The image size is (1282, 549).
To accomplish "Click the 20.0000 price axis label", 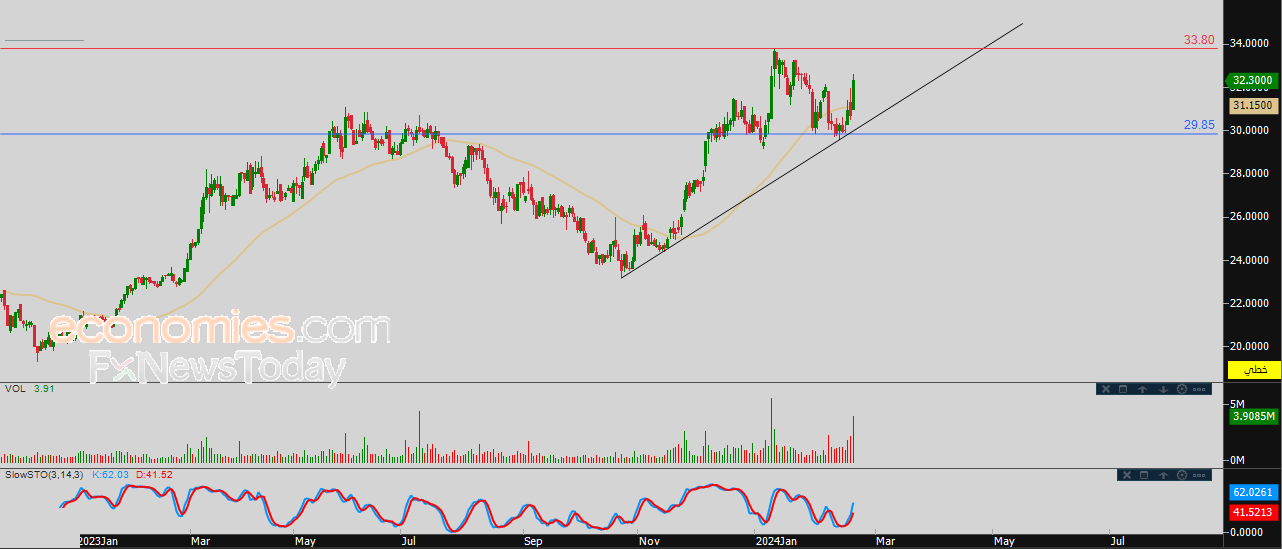I will (x=1250, y=346).
